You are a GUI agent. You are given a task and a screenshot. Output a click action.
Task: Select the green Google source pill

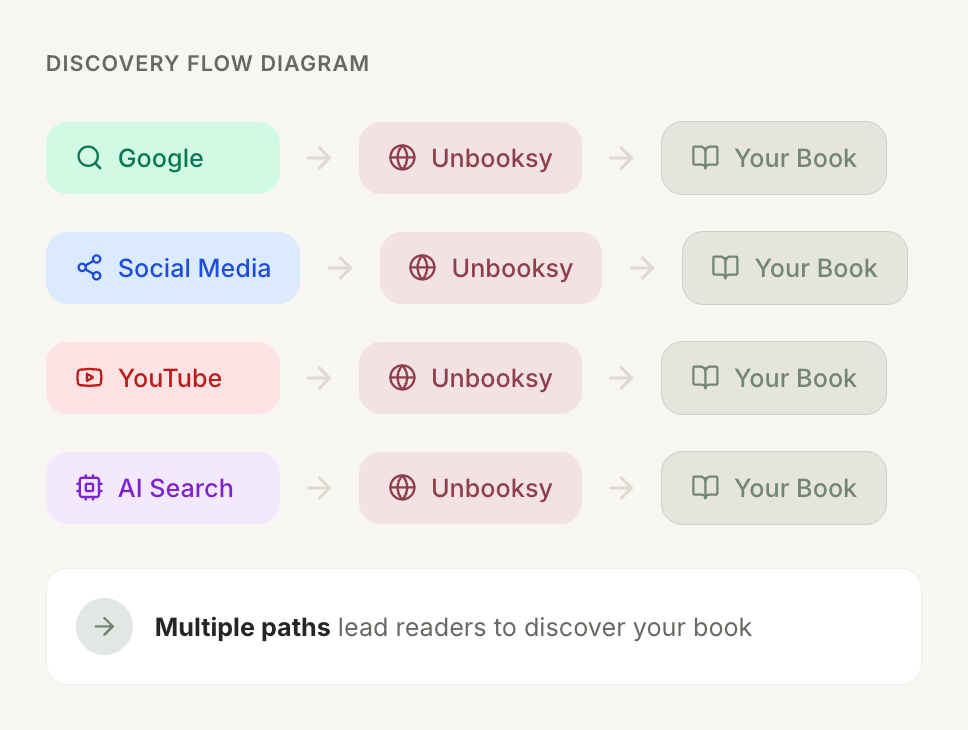(163, 157)
